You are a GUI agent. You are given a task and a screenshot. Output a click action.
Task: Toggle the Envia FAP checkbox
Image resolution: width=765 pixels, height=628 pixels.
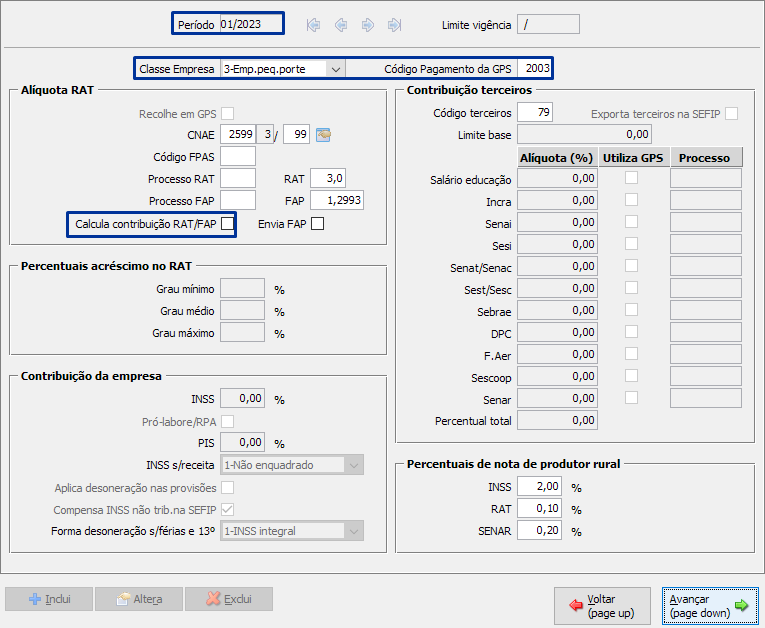click(317, 224)
